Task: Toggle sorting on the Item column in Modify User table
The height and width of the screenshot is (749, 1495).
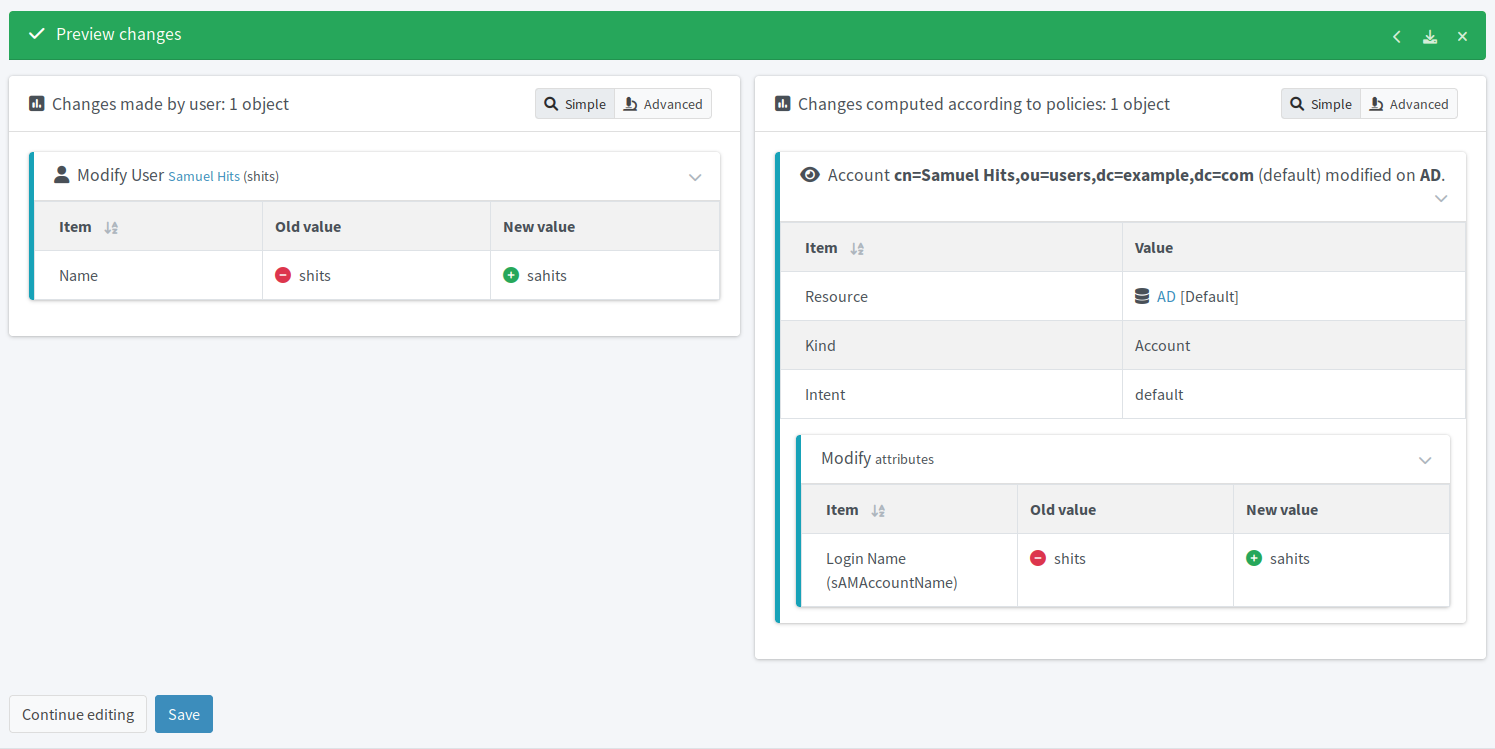Action: [109, 226]
